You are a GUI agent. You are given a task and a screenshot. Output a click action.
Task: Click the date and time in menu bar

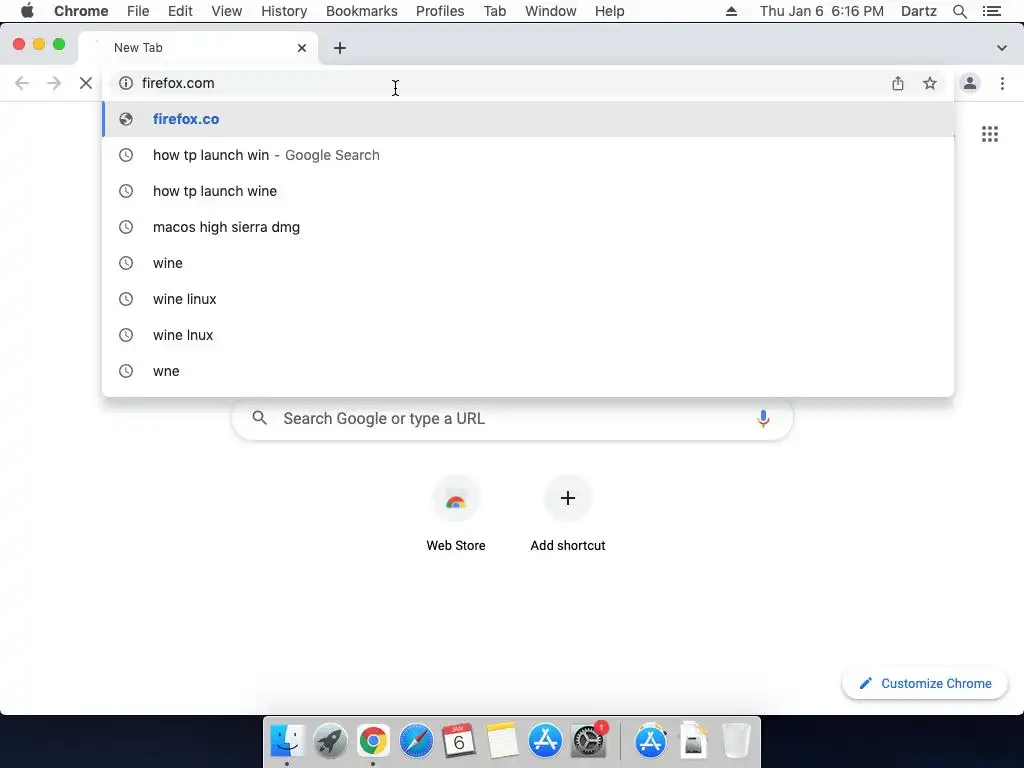822,11
